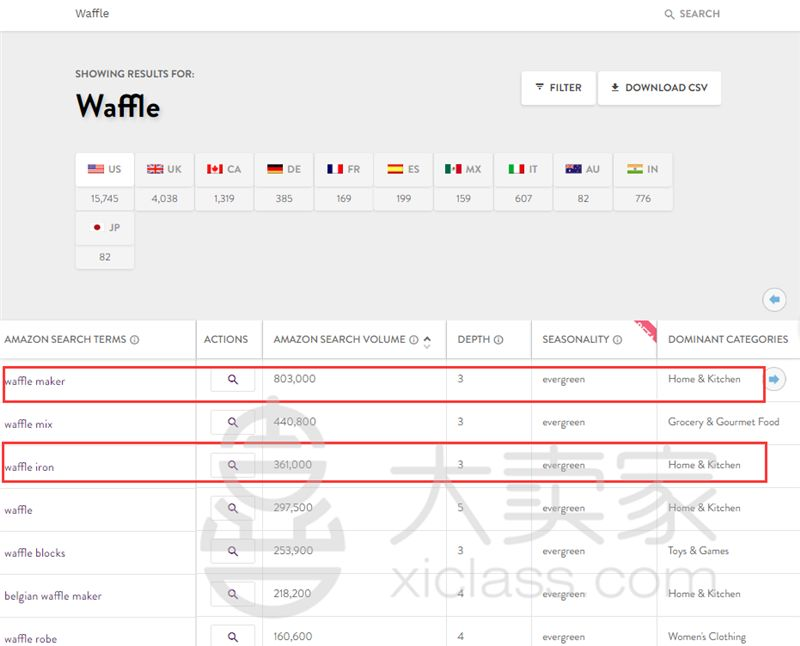Viewport: 800px width, 646px height.
Task: Click the Toys & Games category
Action: (698, 551)
